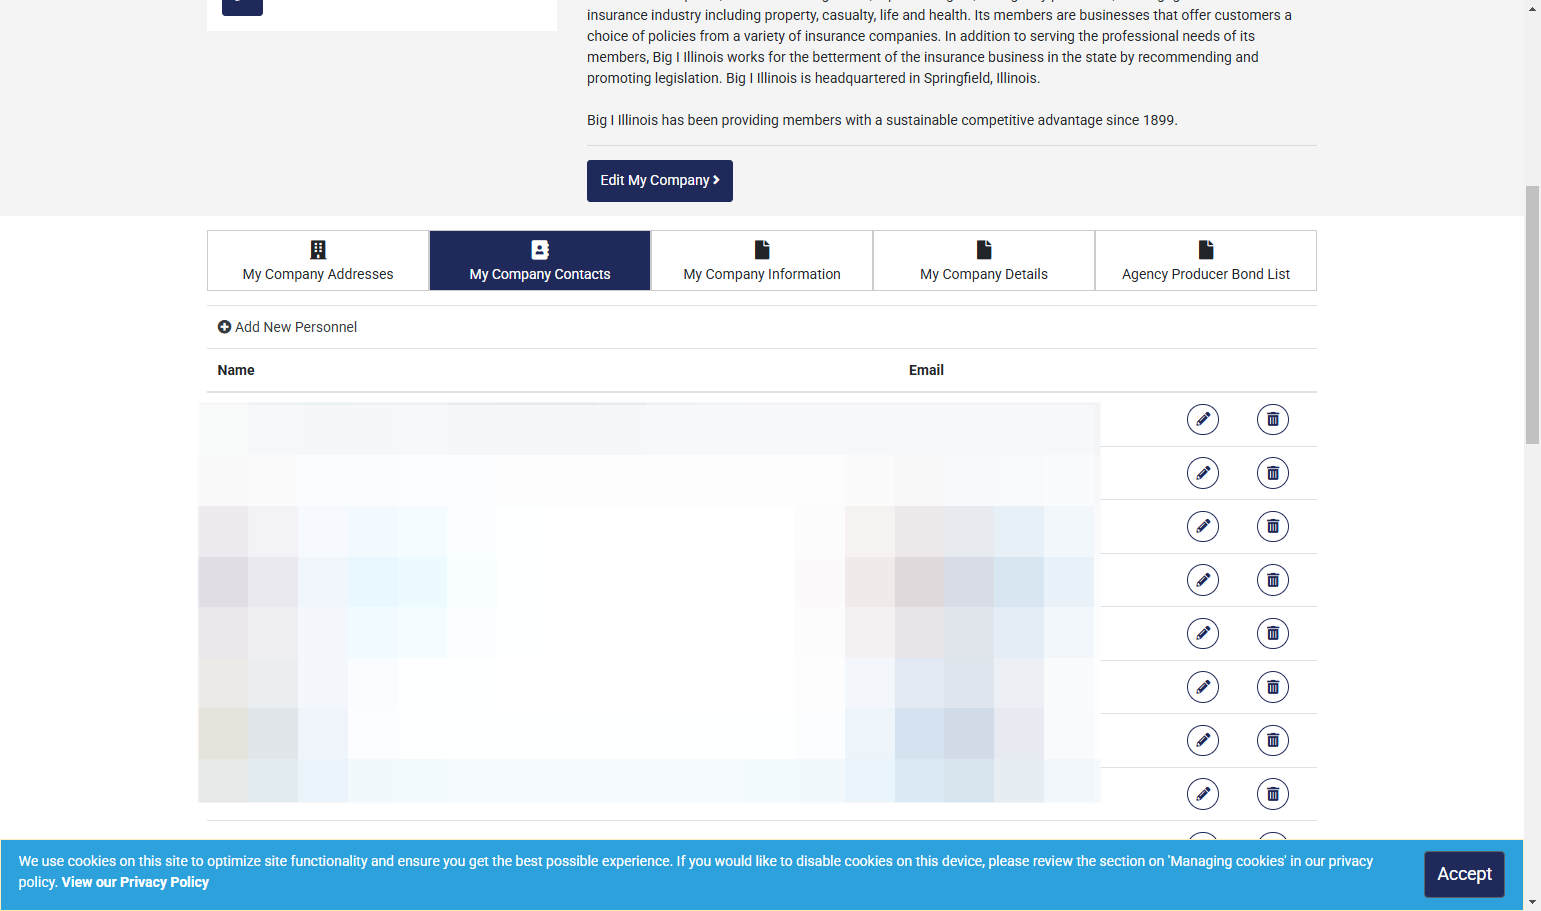The width and height of the screenshot is (1541, 911).
Task: Open the View our Privacy Policy link
Action: click(135, 882)
